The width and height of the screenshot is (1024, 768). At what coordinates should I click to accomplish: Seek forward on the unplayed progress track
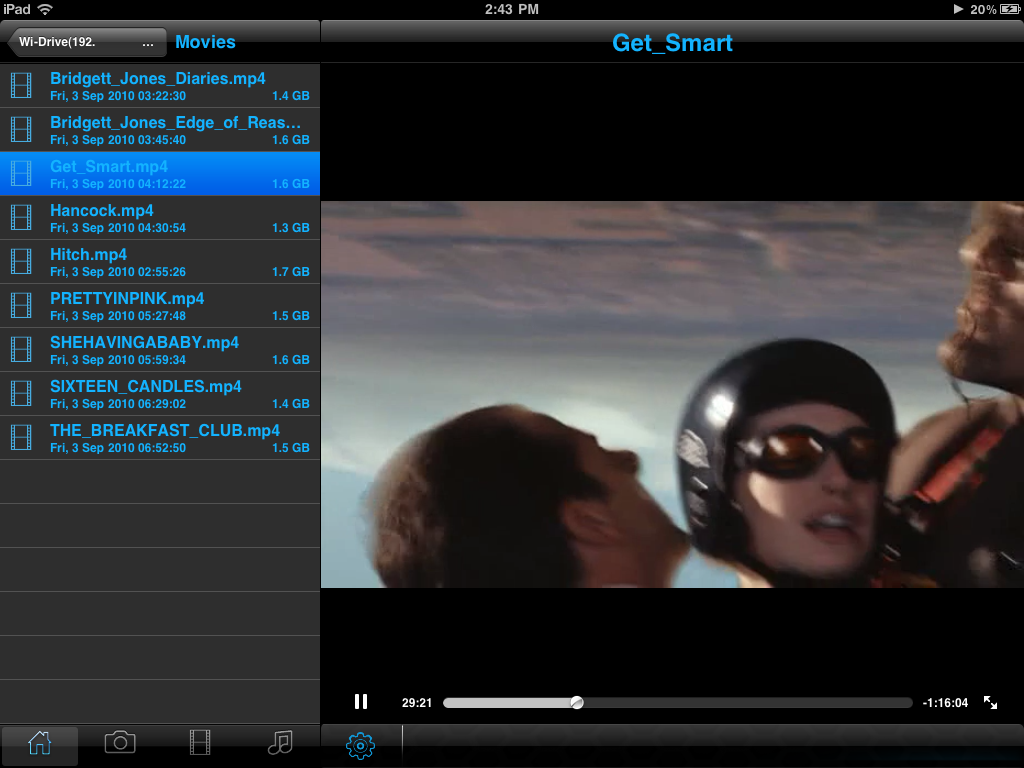[x=748, y=703]
